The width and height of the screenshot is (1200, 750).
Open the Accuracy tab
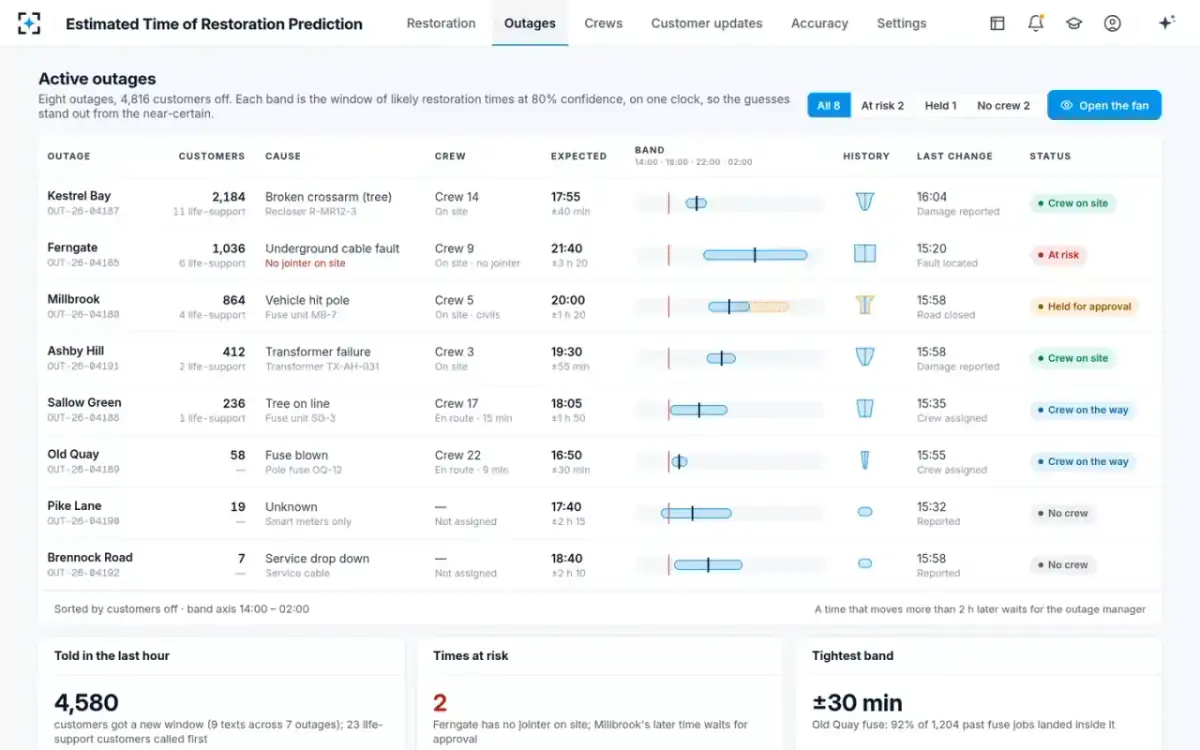[x=819, y=23]
